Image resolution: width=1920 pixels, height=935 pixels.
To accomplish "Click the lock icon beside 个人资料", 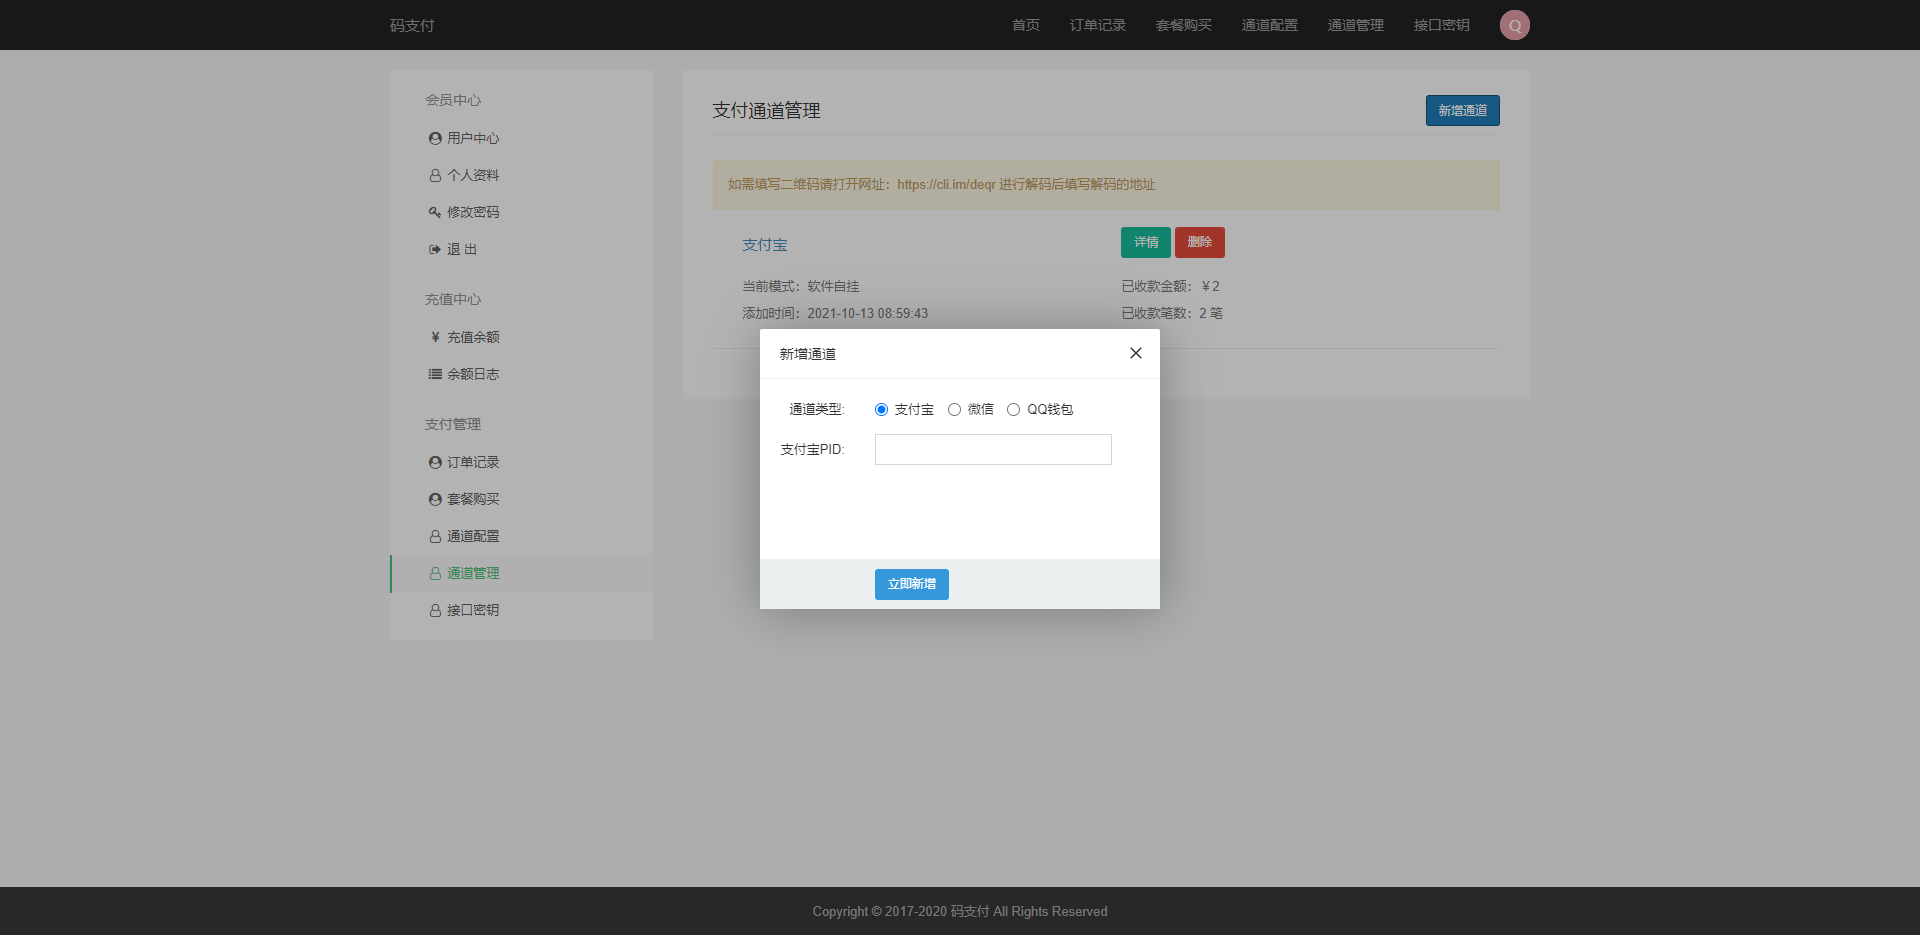I will 435,176.
